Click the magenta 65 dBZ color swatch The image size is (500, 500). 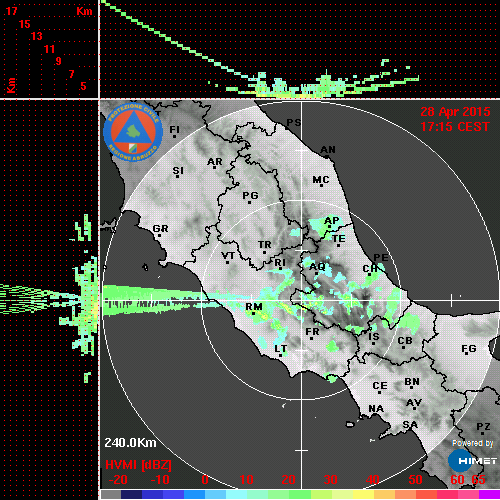coord(489,494)
